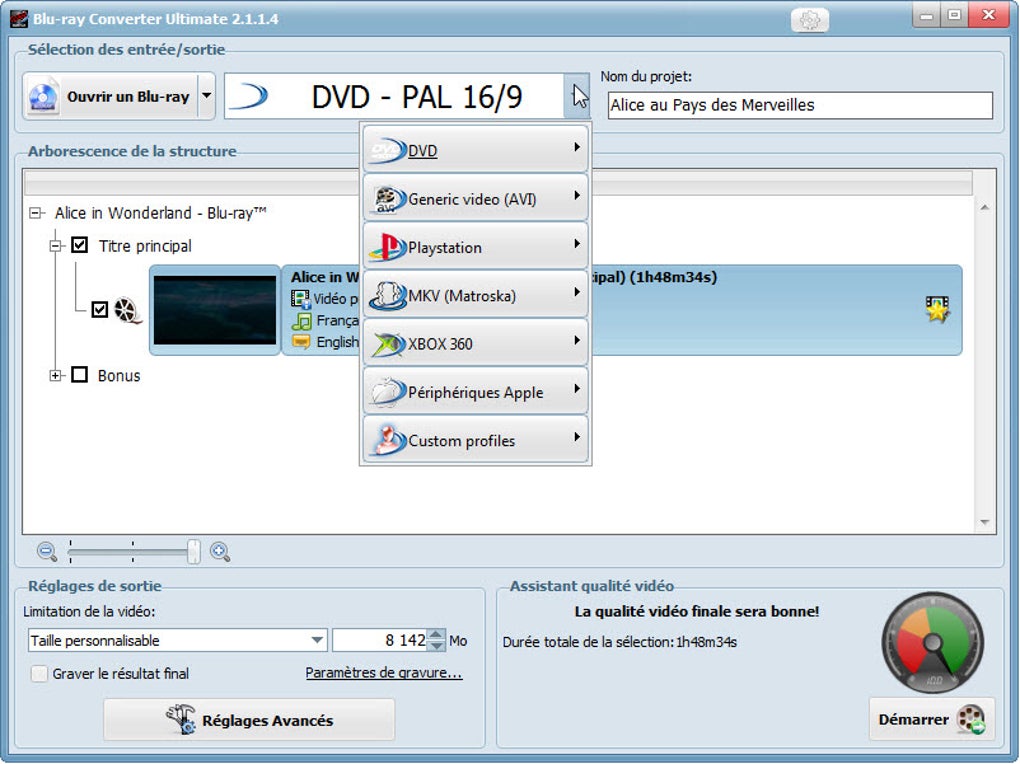Click the film reel icon beside the movie thumbnail
Image resolution: width=1020 pixels, height=764 pixels.
[x=128, y=310]
